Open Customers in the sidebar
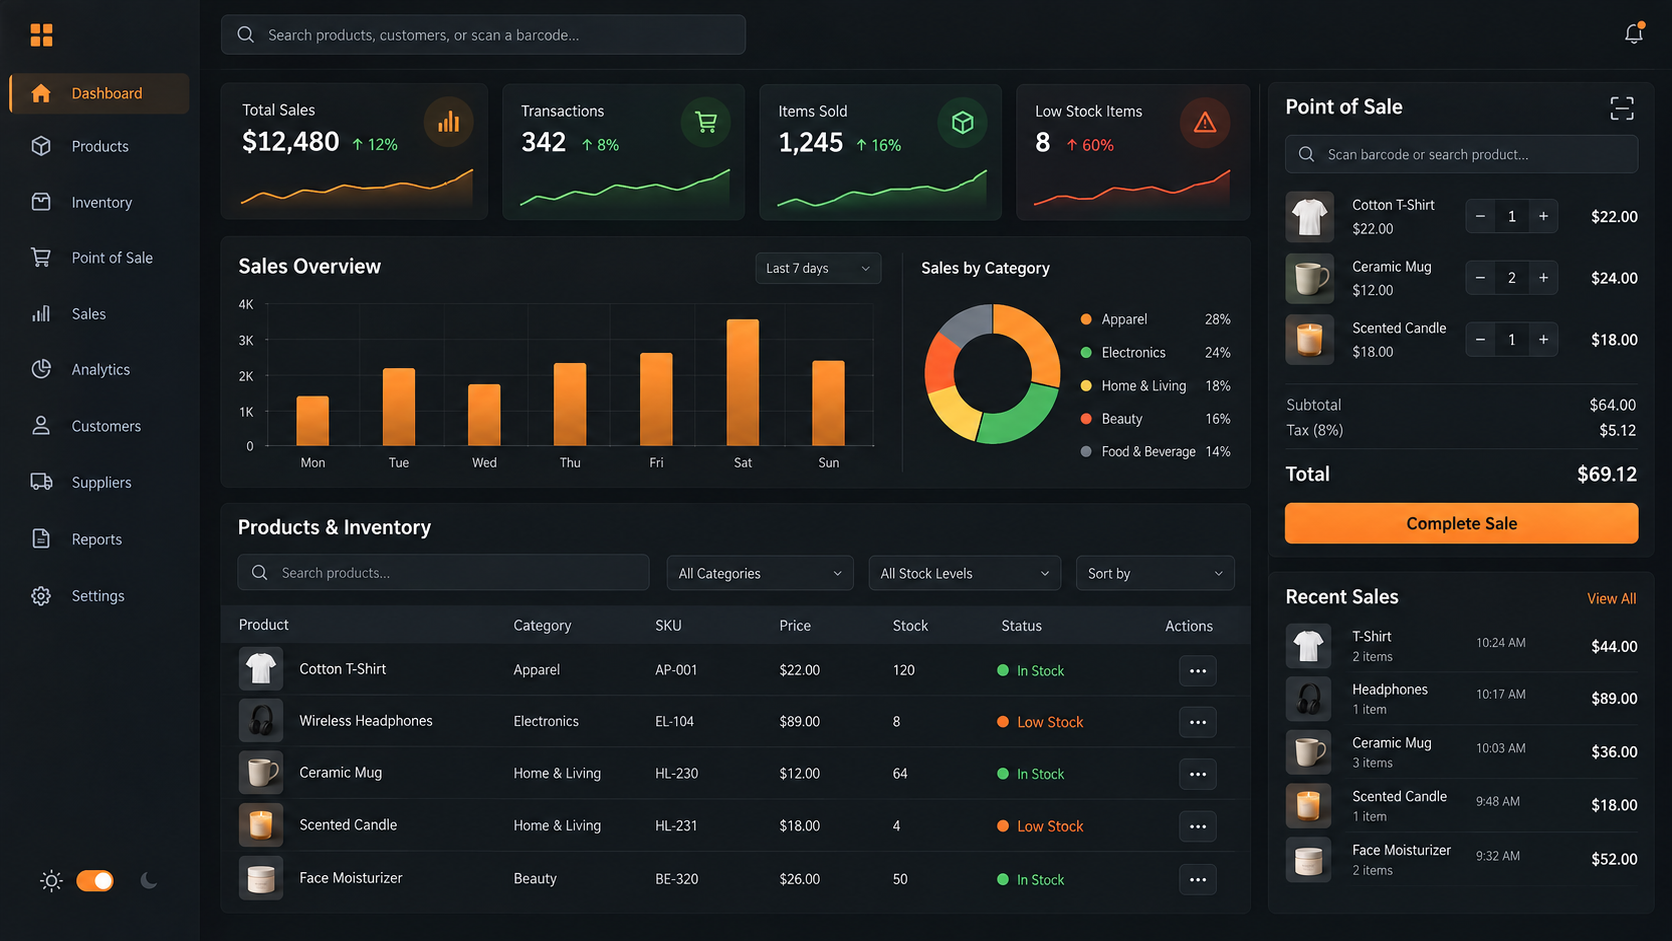 pos(99,426)
